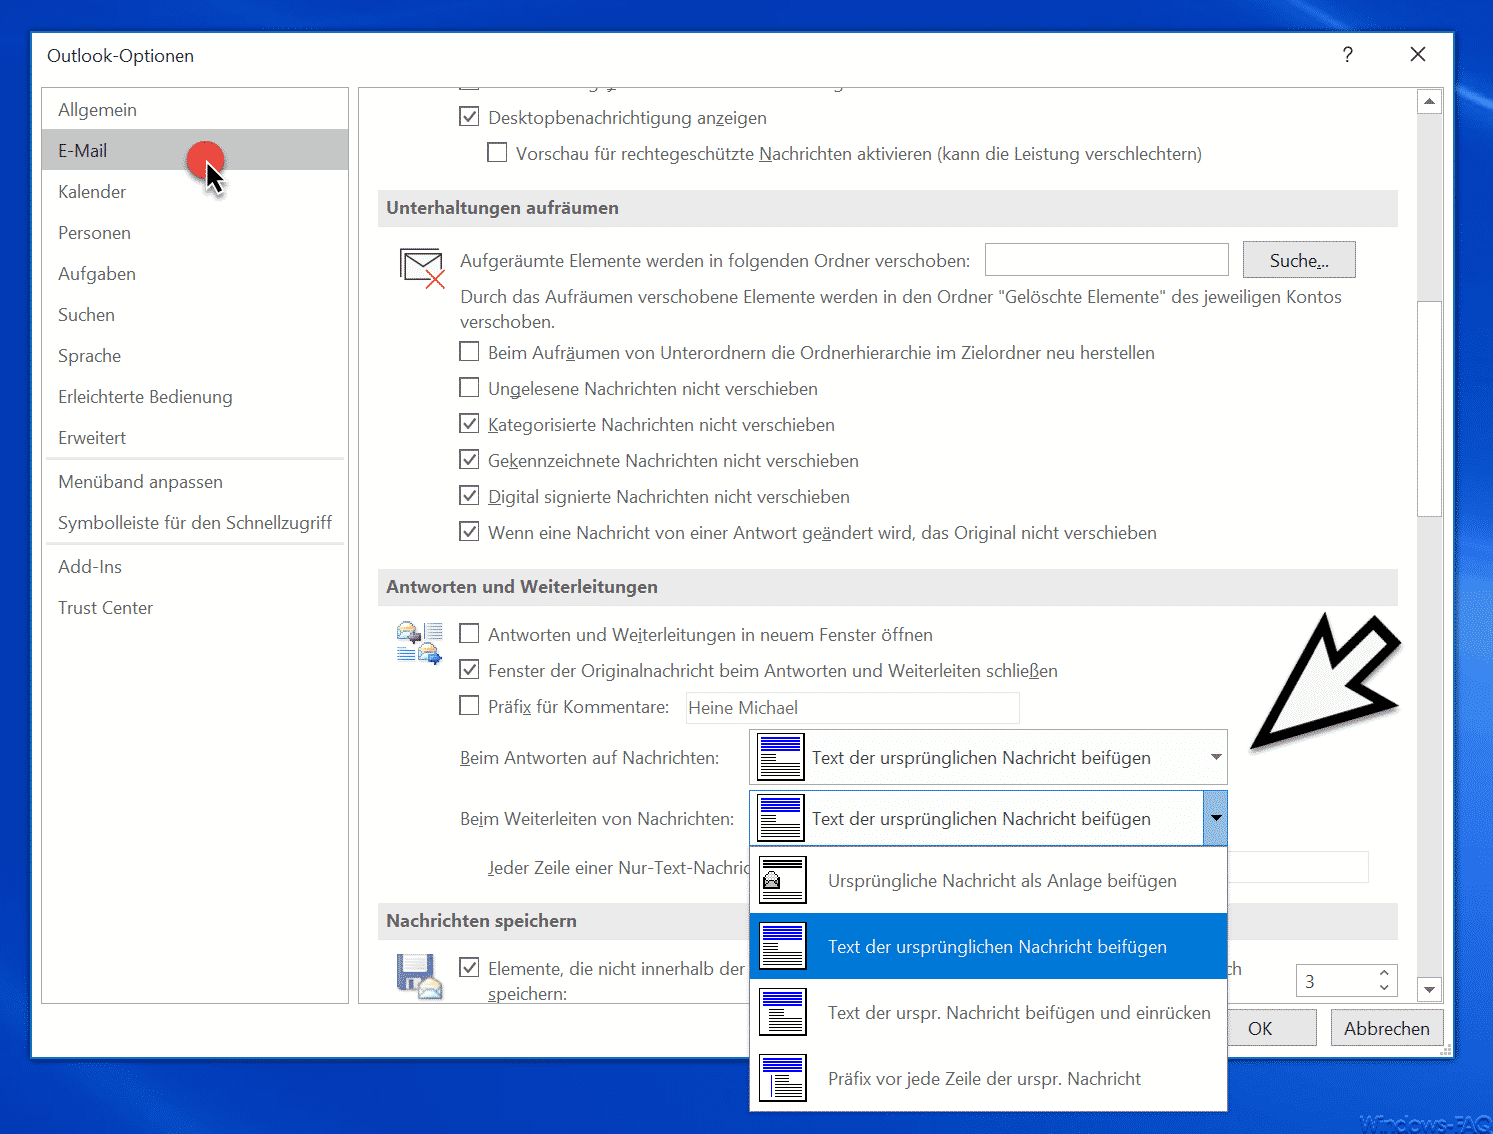Click the scrollbar down arrow

[x=1430, y=989]
